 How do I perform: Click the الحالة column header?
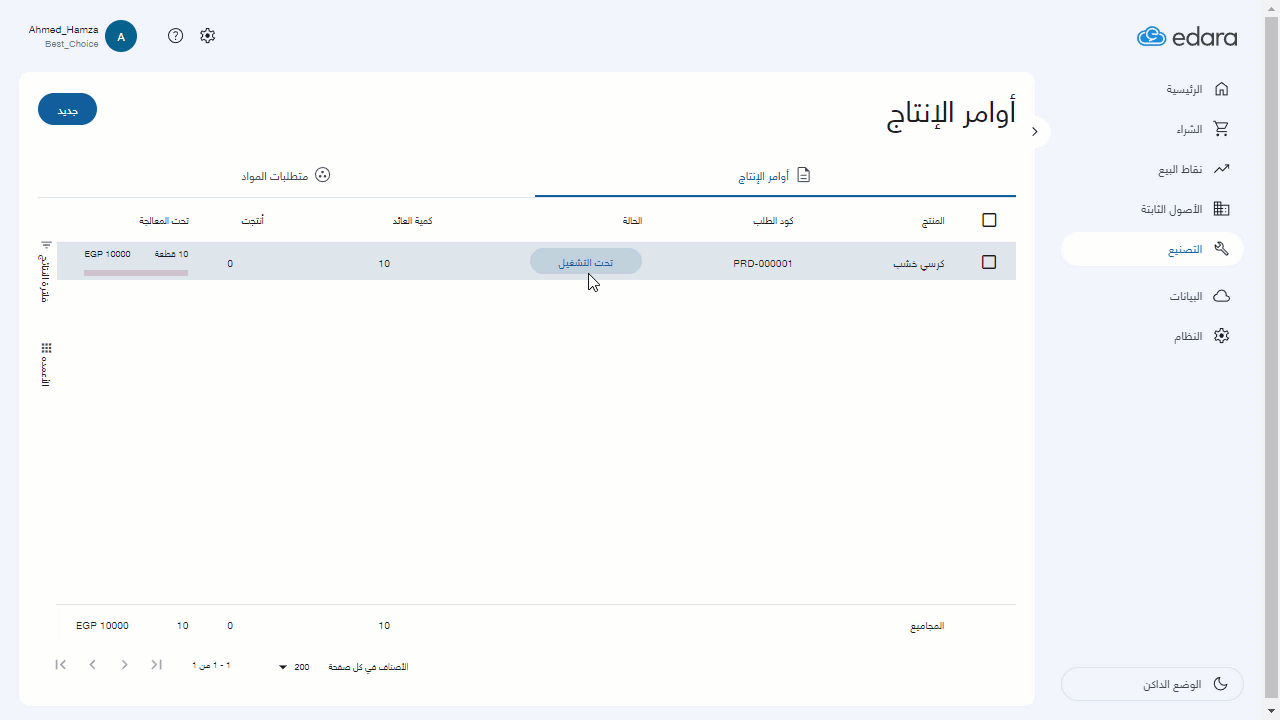click(632, 221)
